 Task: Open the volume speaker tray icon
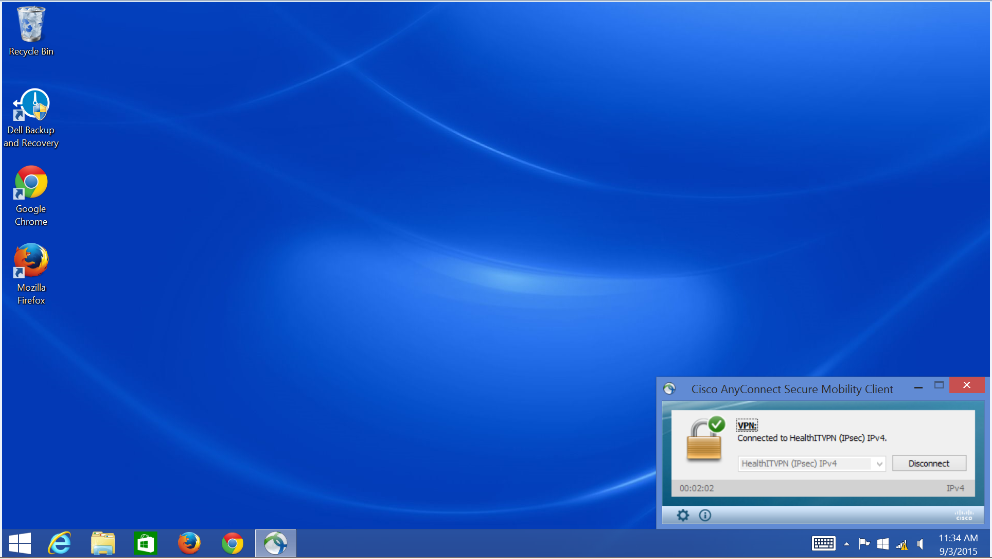click(921, 544)
